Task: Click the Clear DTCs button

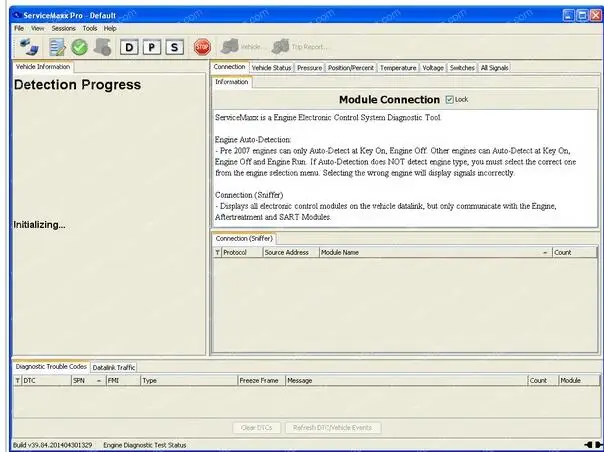Action: pyautogui.click(x=257, y=428)
